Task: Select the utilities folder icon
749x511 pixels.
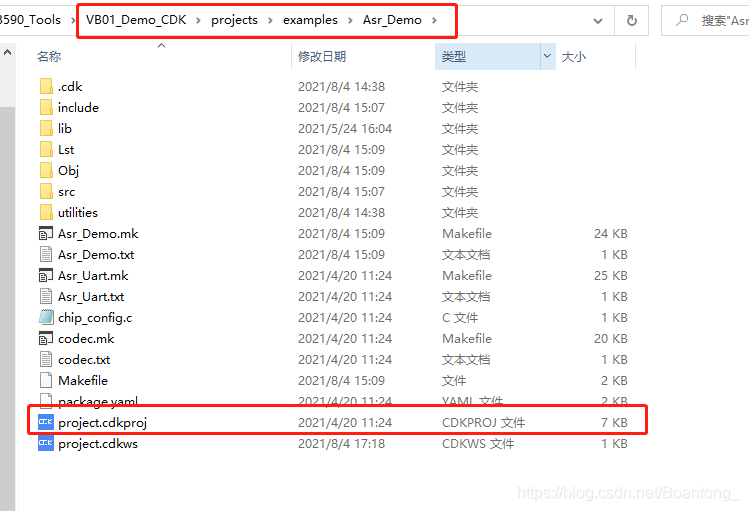Action: click(x=46, y=213)
